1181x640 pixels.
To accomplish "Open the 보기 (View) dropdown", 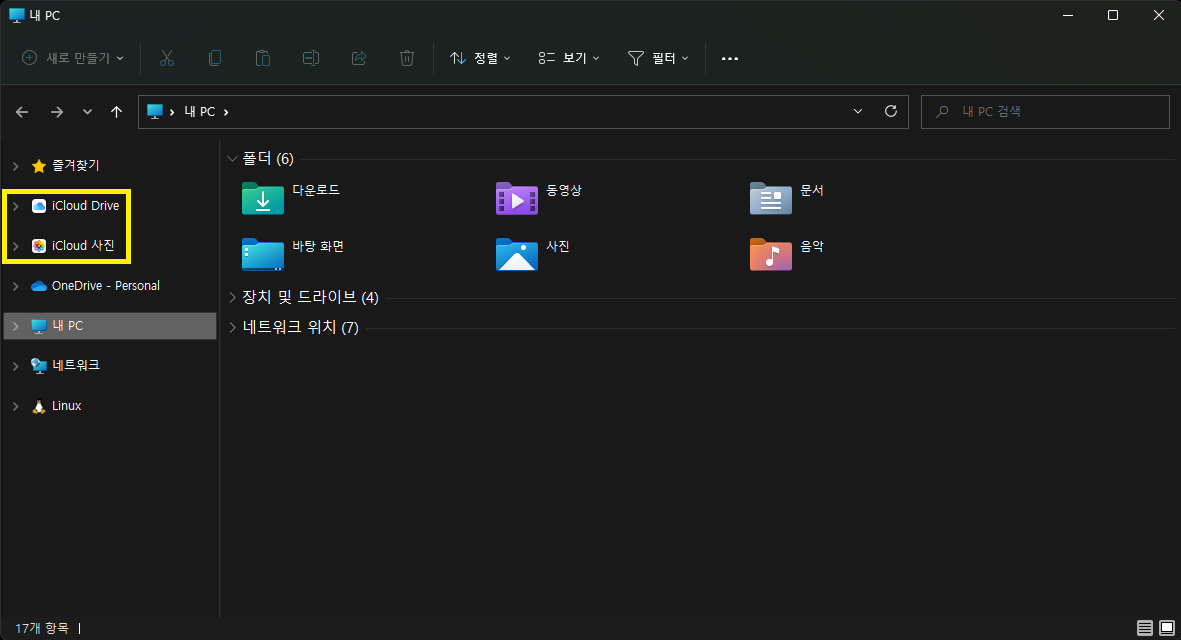I will [x=568, y=58].
